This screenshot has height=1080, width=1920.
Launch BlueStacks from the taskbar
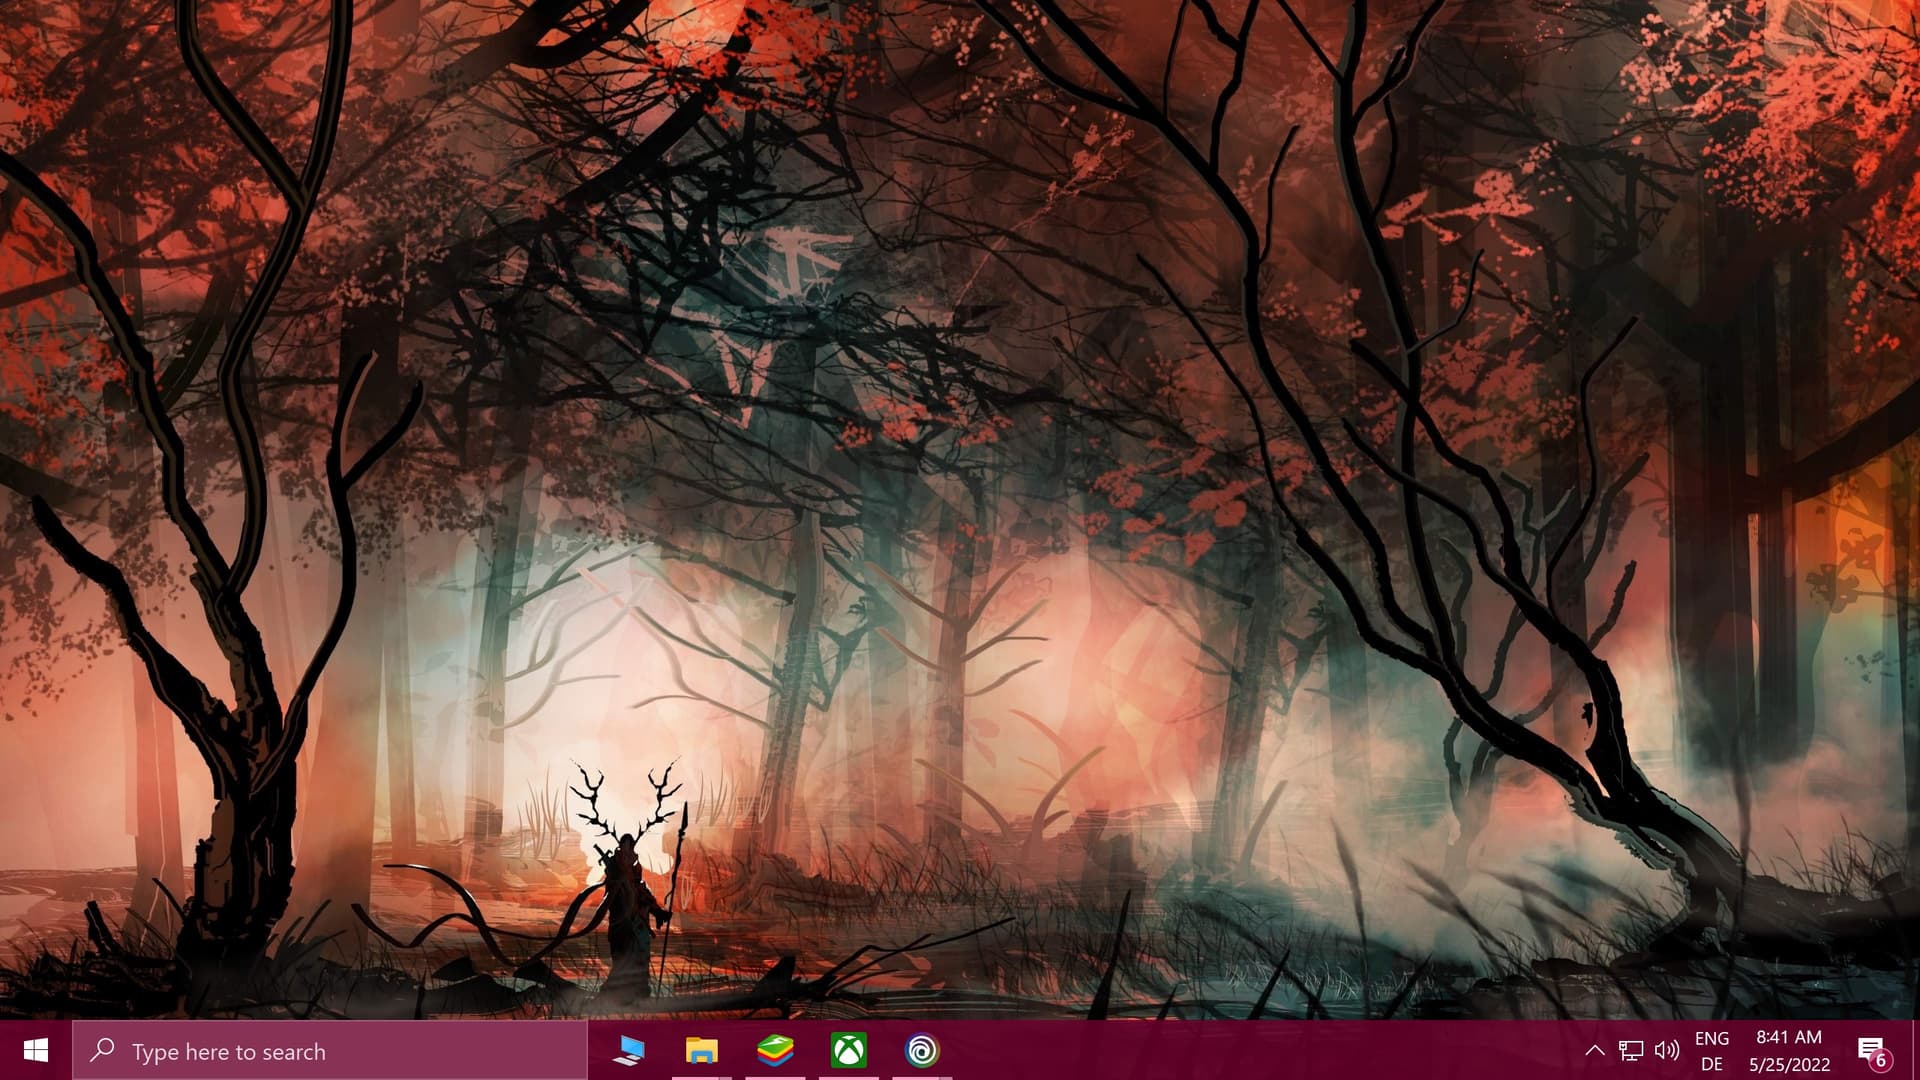click(x=775, y=1050)
